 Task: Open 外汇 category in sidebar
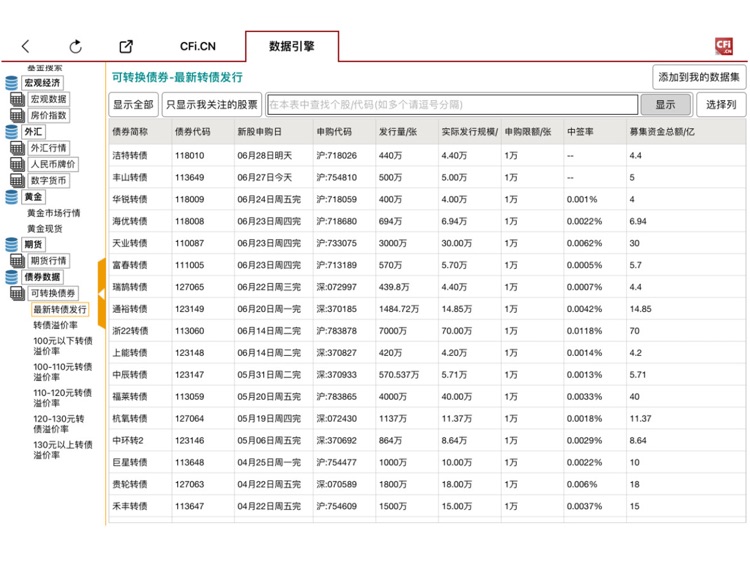33,132
